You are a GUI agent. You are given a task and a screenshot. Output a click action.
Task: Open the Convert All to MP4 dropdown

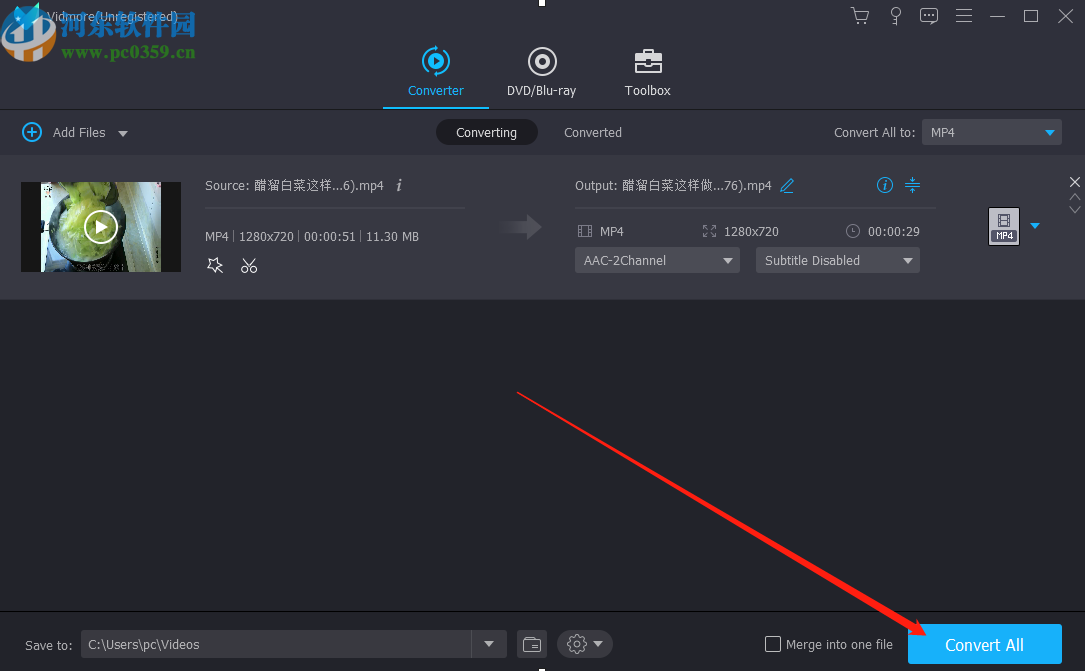(991, 131)
